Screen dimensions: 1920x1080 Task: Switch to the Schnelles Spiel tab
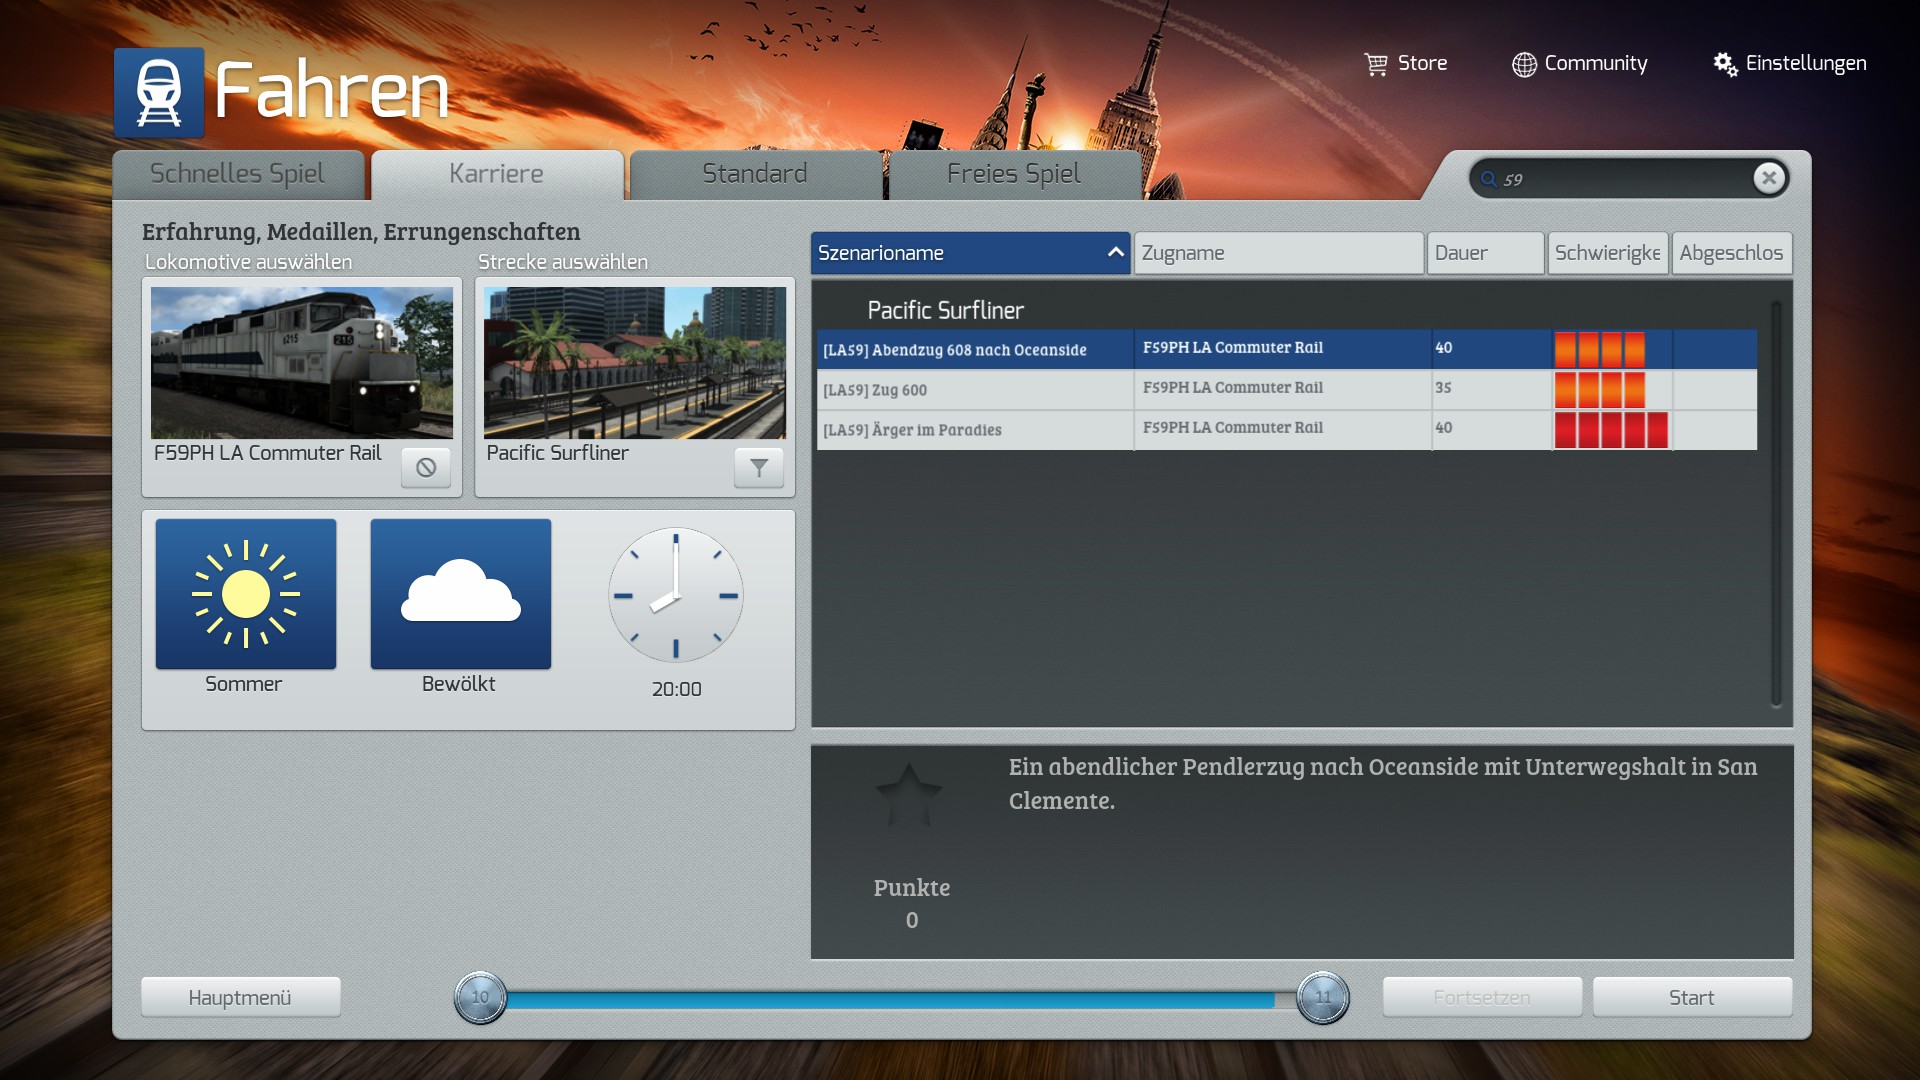(238, 174)
